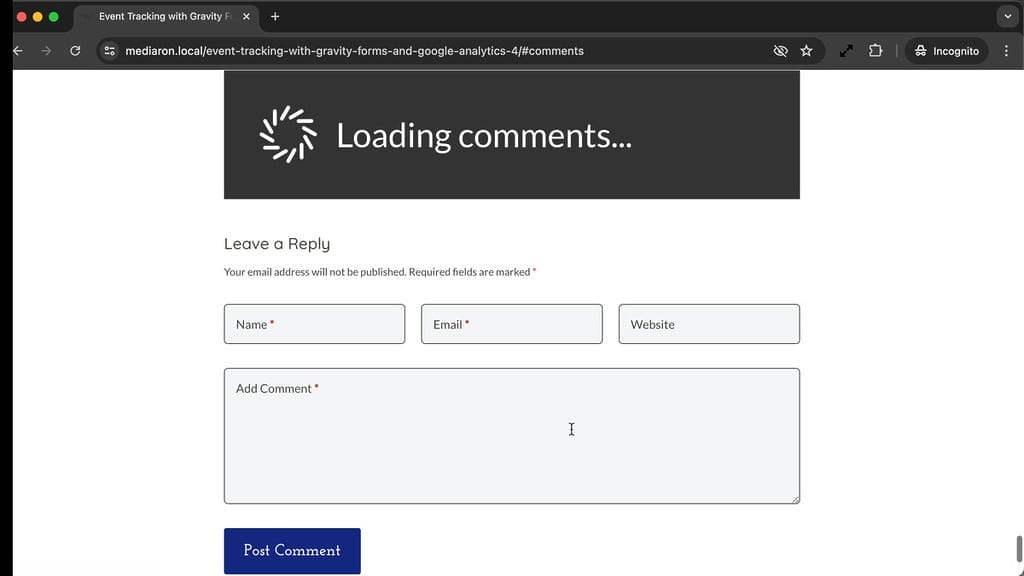Select the Event Tracking with Gravity tab
The image size is (1024, 576).
(x=160, y=16)
